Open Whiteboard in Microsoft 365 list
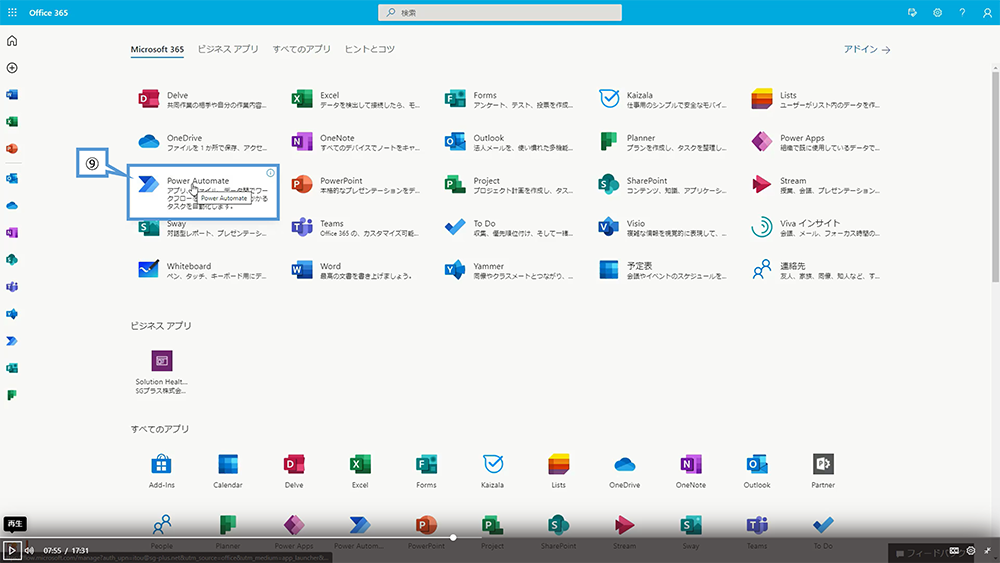The height and width of the screenshot is (563, 1000). tap(203, 270)
